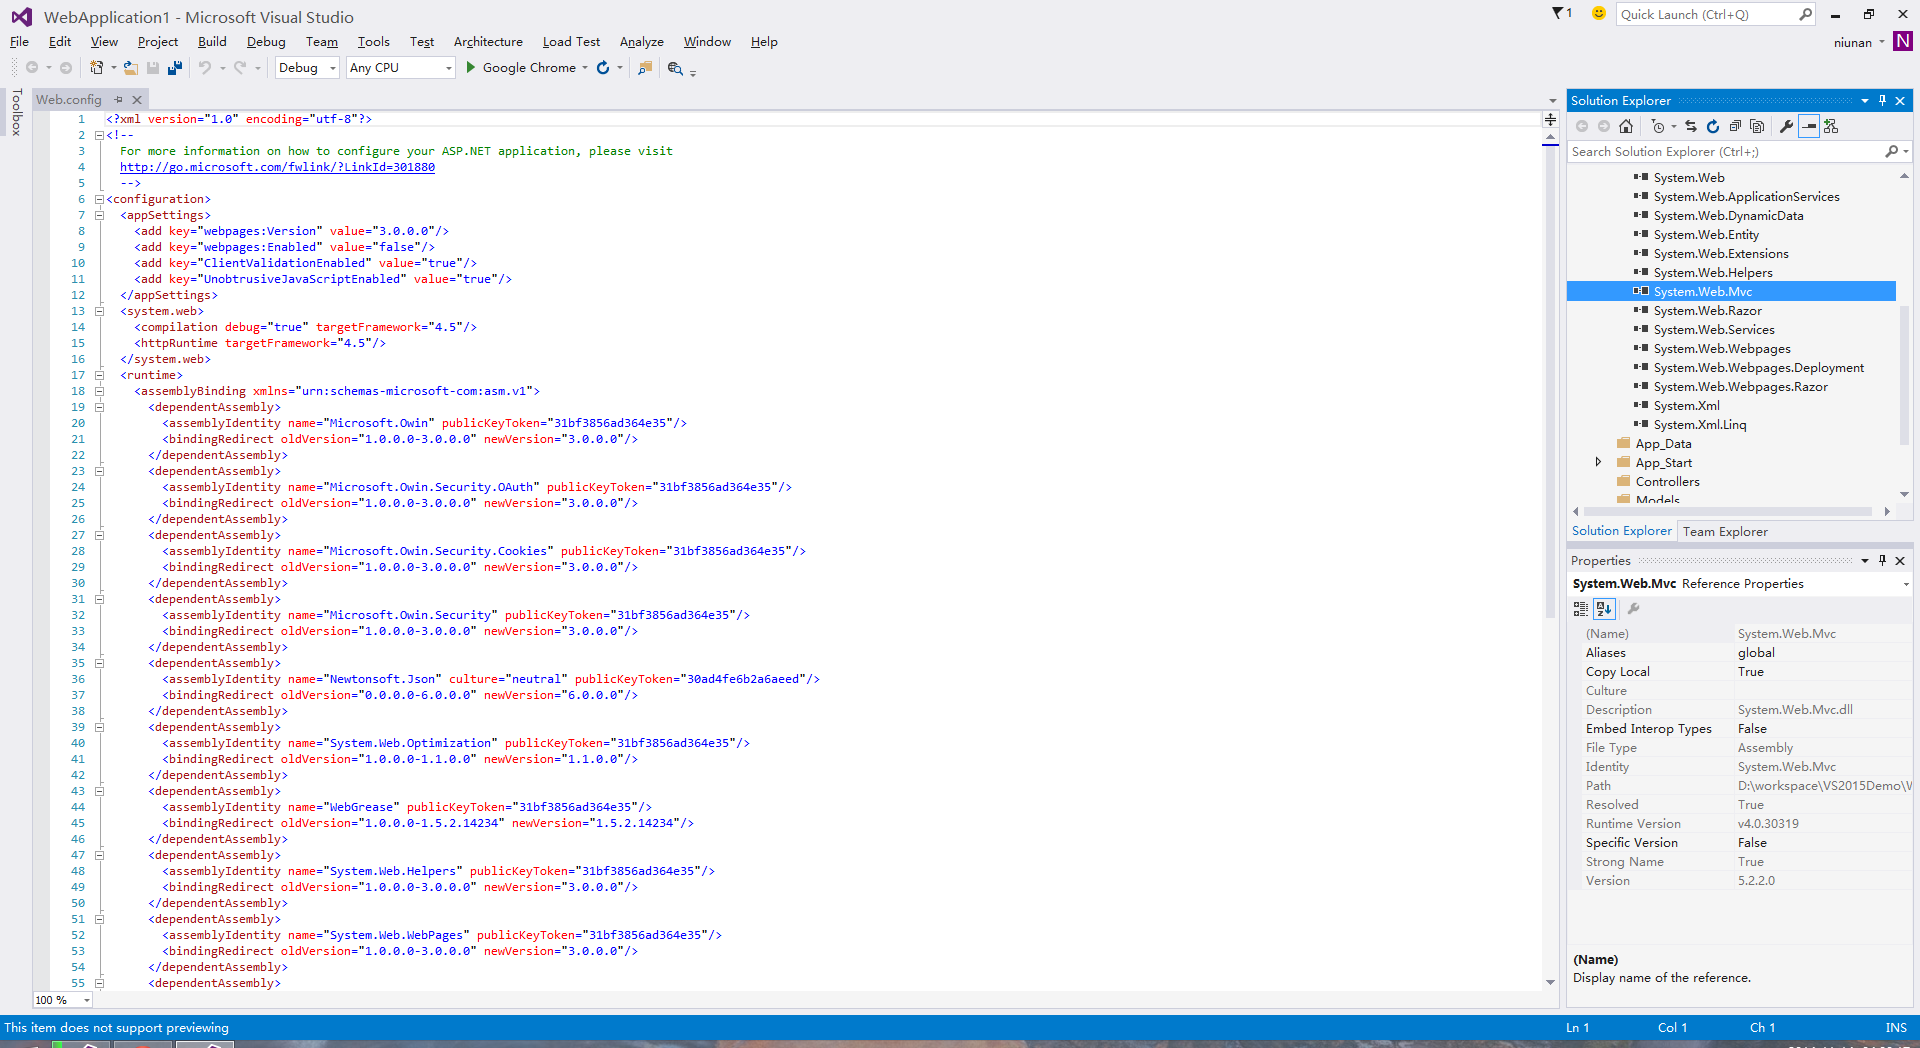Pin the Web.config tab with the pin icon
The width and height of the screenshot is (1920, 1048).
[x=118, y=100]
